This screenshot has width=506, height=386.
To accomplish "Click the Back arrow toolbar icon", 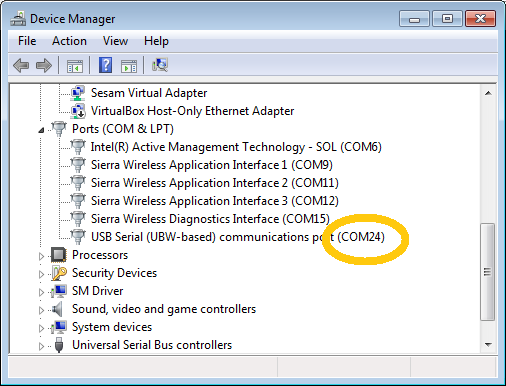I will 21,65.
